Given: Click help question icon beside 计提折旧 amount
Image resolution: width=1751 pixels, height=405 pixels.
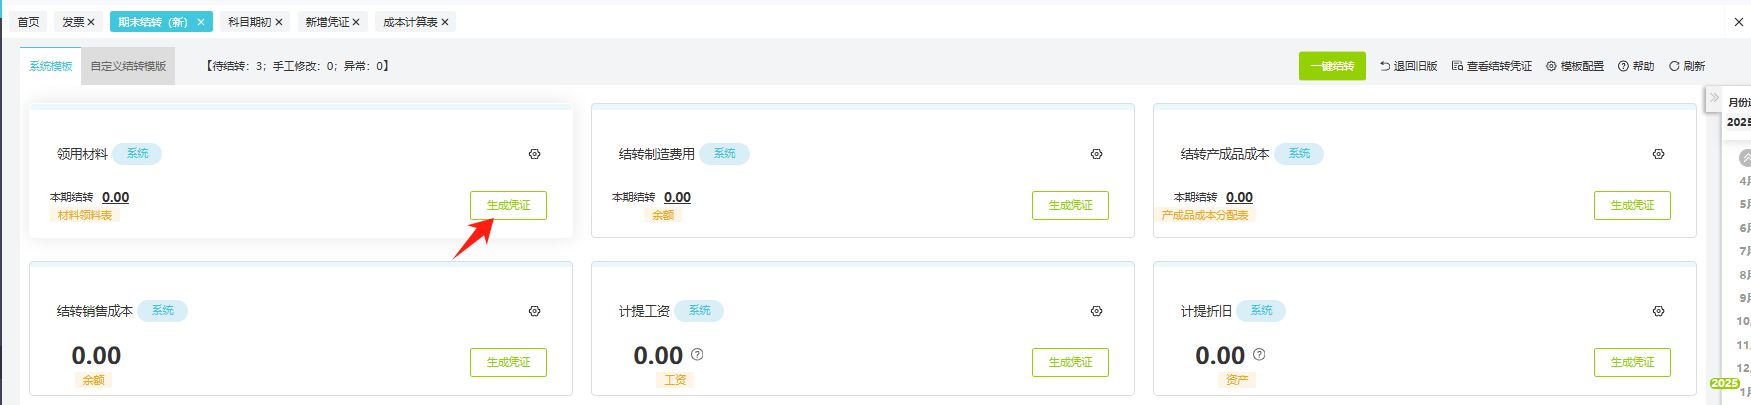Looking at the screenshot, I should click(x=1259, y=354).
